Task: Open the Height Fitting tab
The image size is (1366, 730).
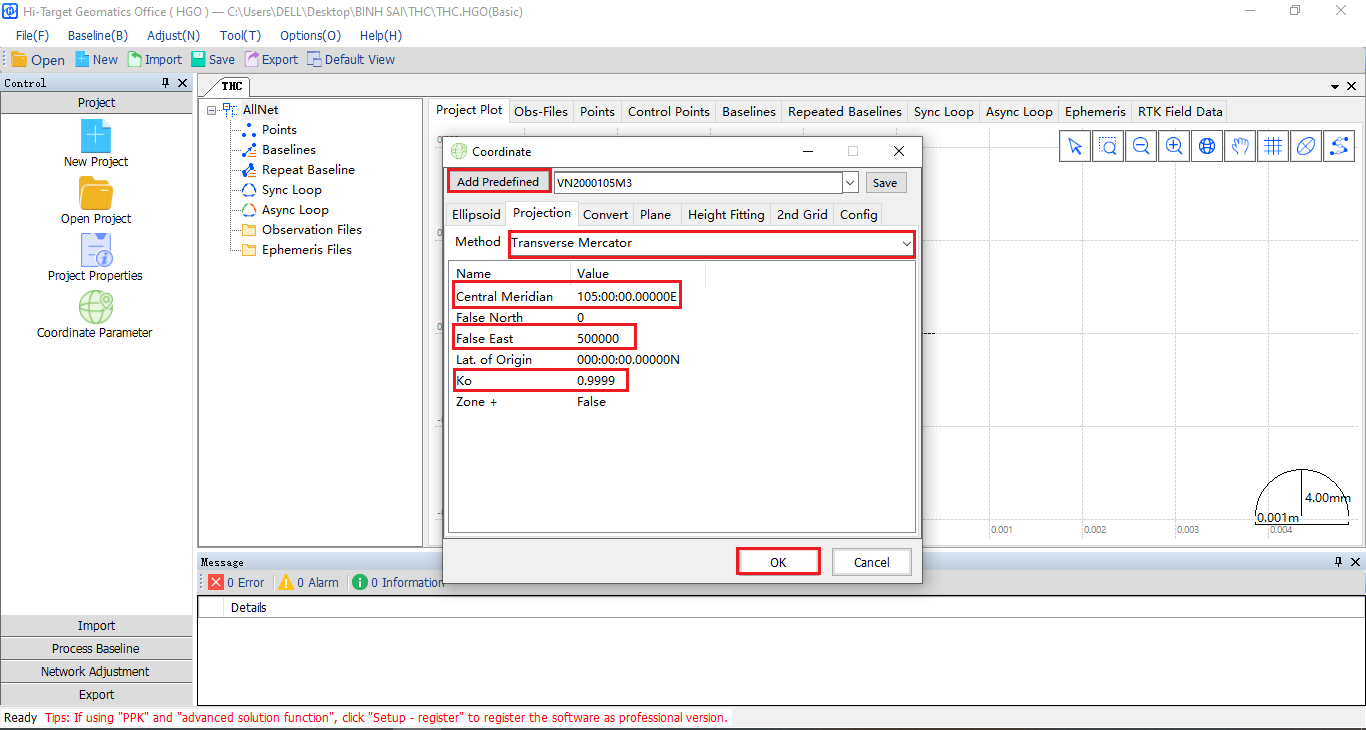Action: [x=725, y=214]
